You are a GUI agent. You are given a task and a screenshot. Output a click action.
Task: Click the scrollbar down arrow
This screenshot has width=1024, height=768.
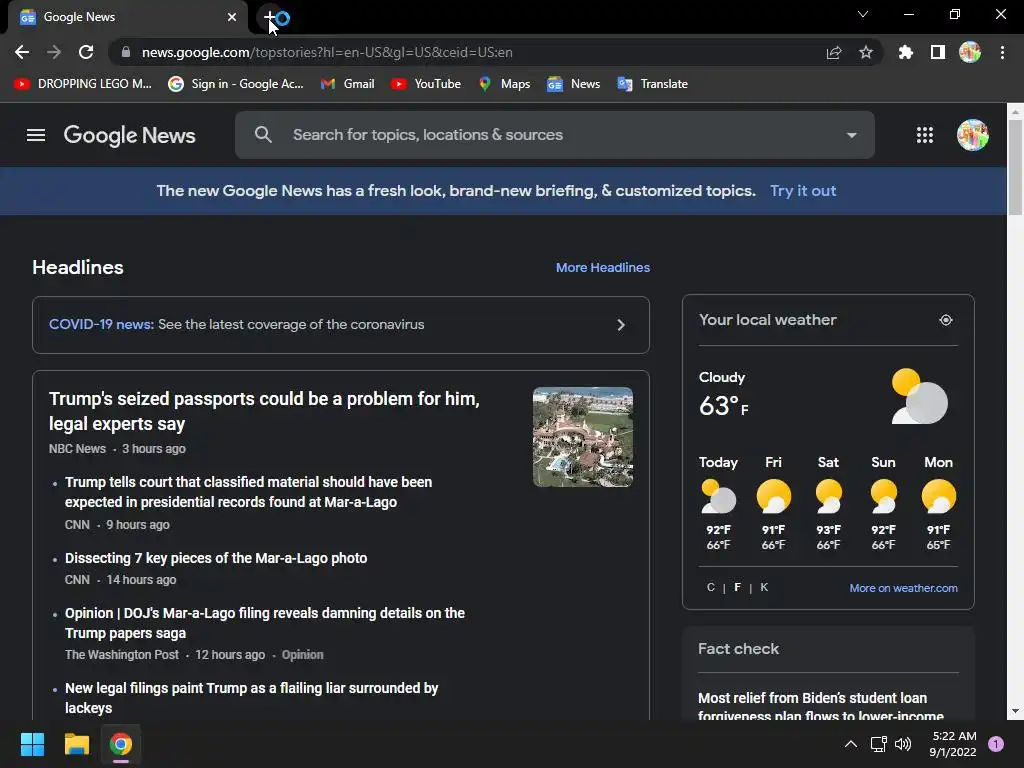pos(1015,711)
